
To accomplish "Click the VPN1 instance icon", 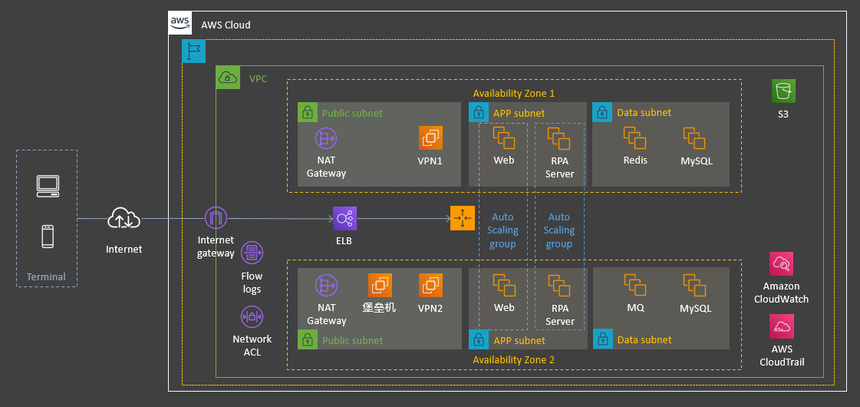I will [431, 138].
